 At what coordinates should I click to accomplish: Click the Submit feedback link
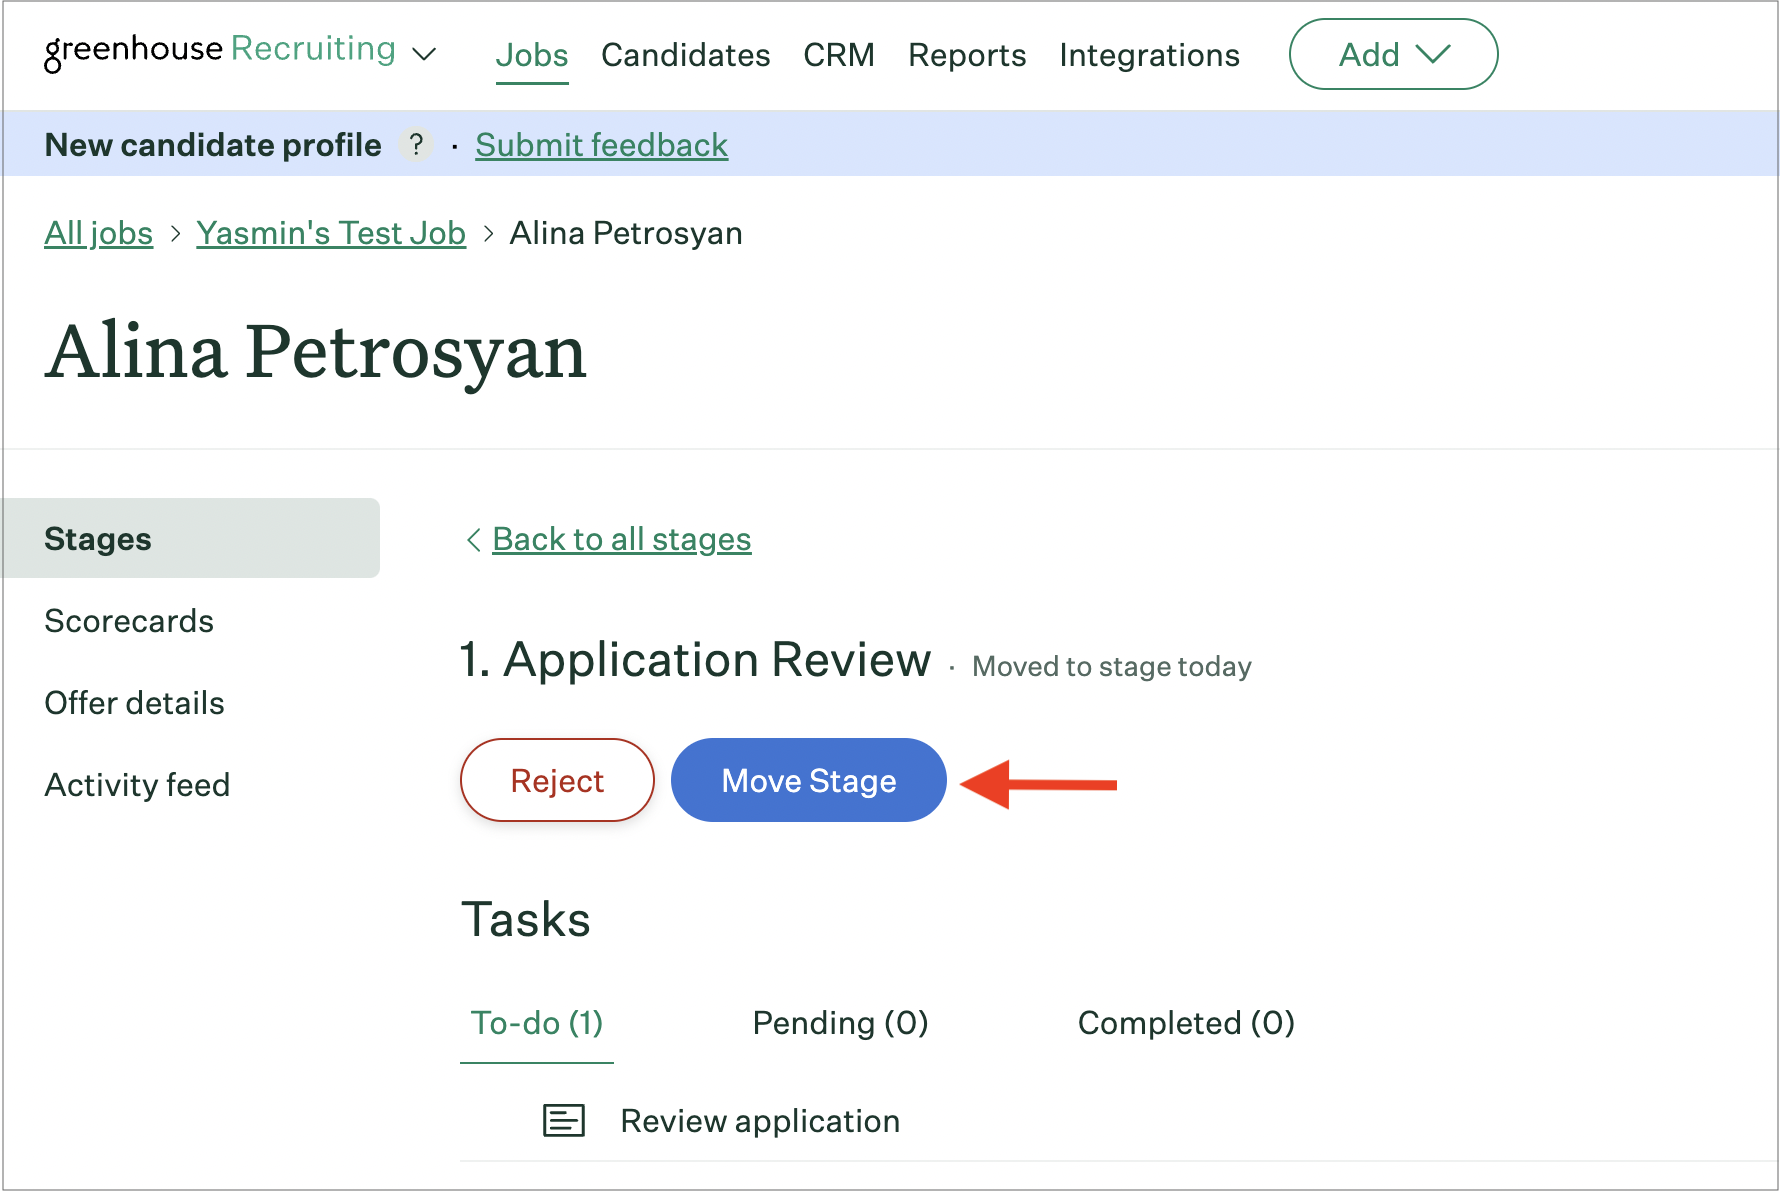click(602, 145)
